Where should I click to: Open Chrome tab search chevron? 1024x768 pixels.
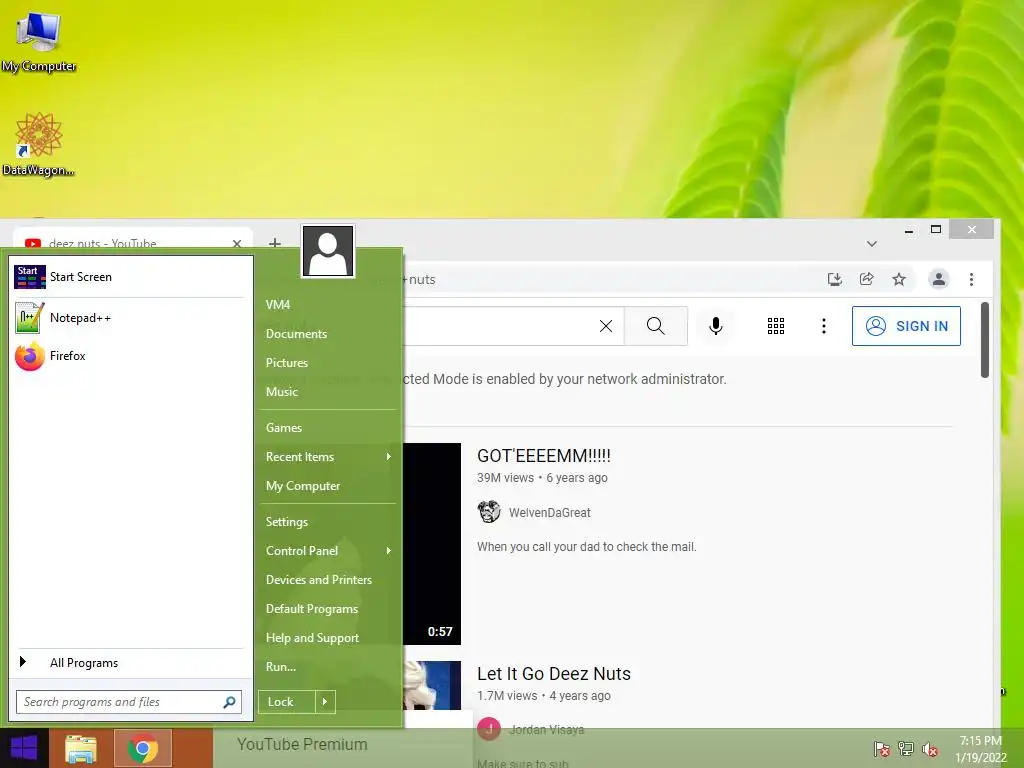(872, 244)
